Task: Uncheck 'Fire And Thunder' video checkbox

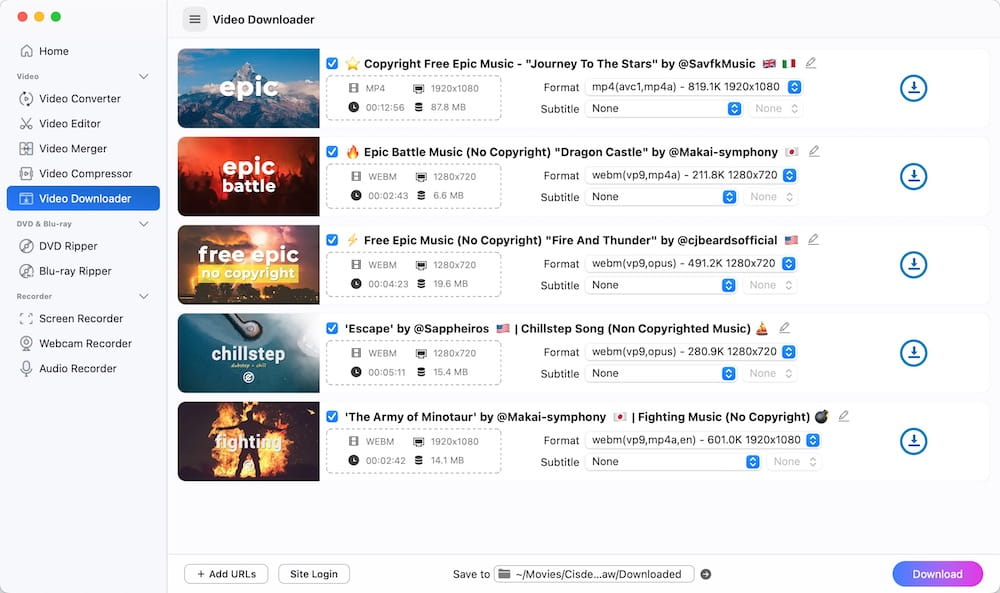Action: coord(332,240)
